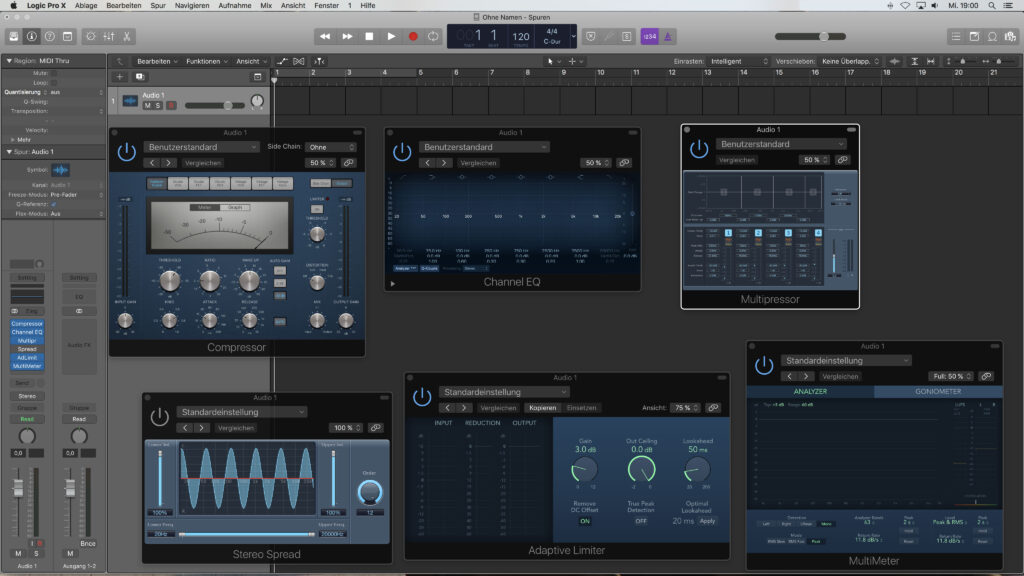This screenshot has height=576, width=1024.
Task: Open the Spur menu
Action: [x=157, y=5]
